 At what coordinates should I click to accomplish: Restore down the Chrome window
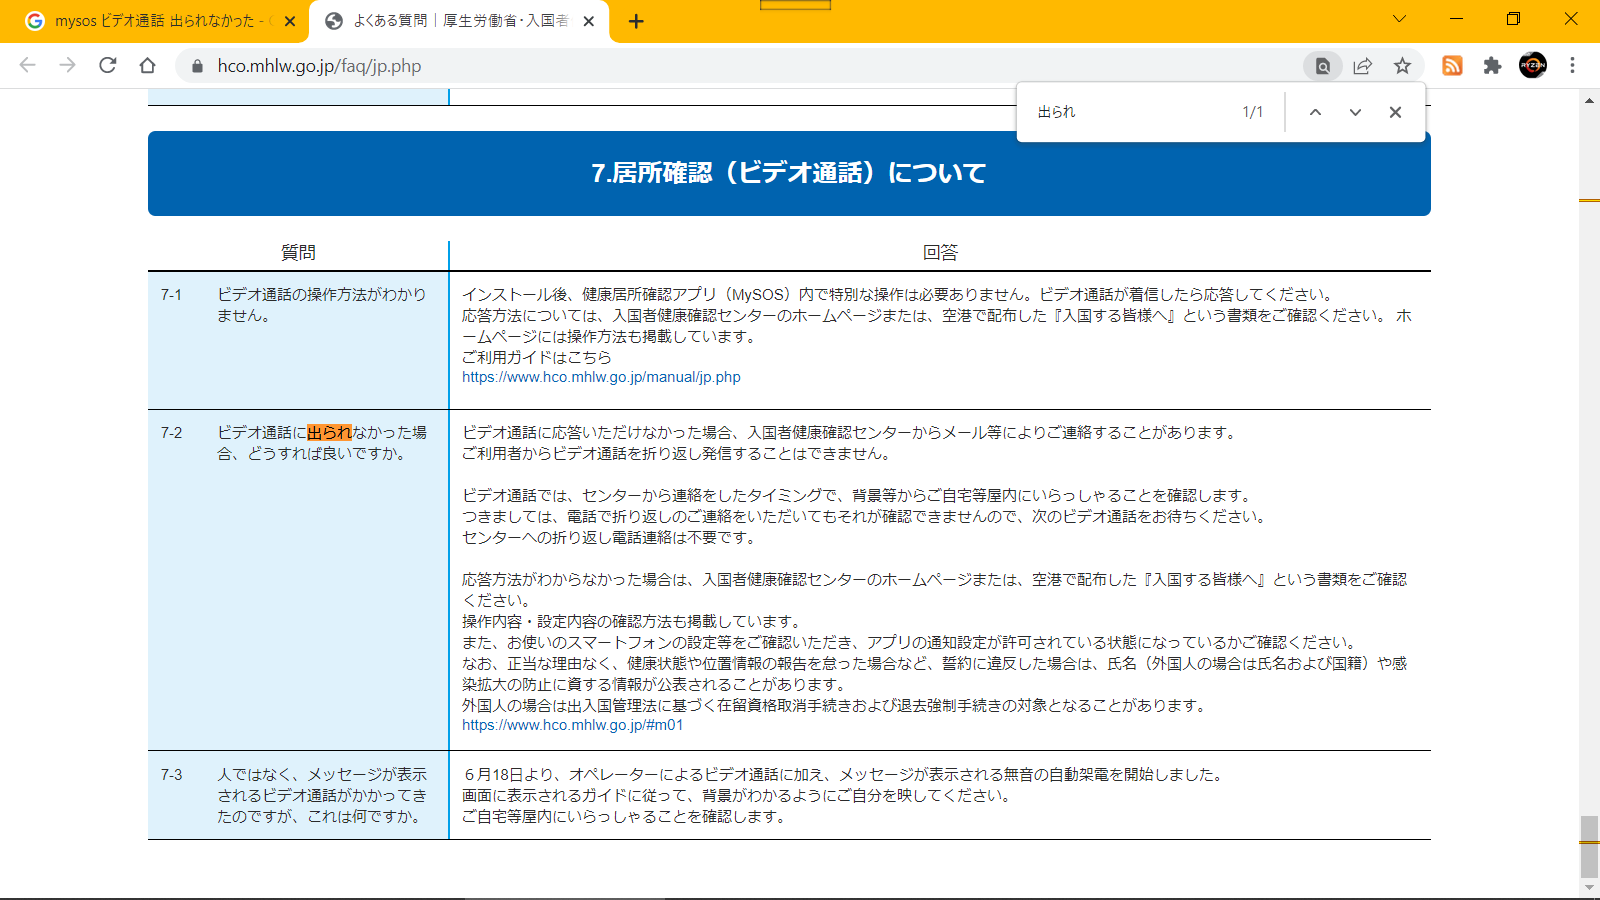coord(1513,19)
